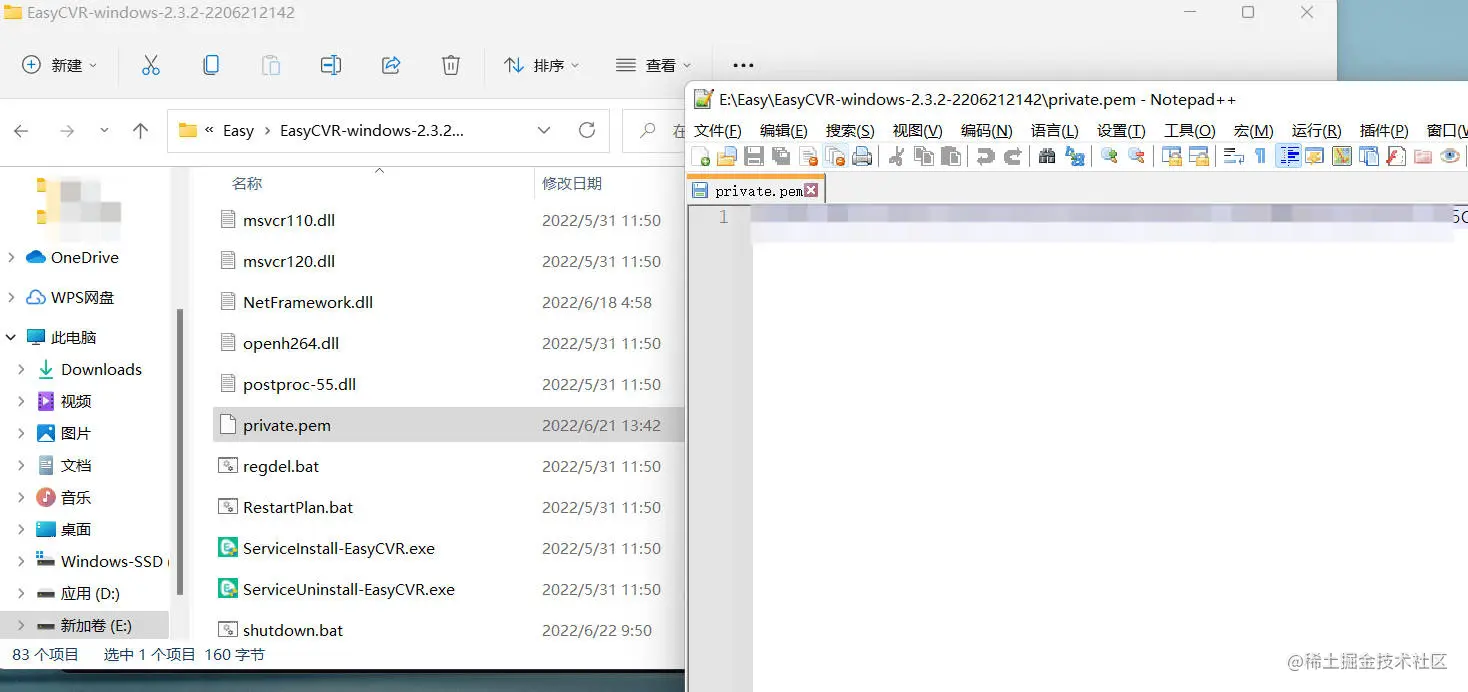Open the address bar history dropdown chevron

(x=544, y=130)
